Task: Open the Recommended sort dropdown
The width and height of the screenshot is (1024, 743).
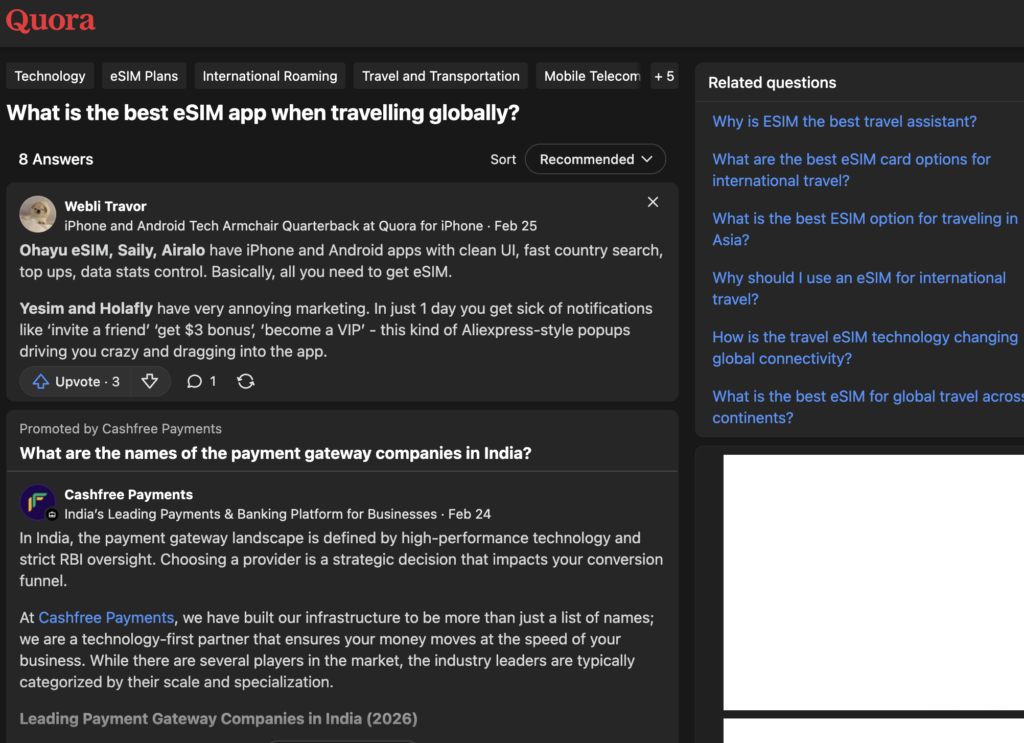Action: (x=595, y=159)
